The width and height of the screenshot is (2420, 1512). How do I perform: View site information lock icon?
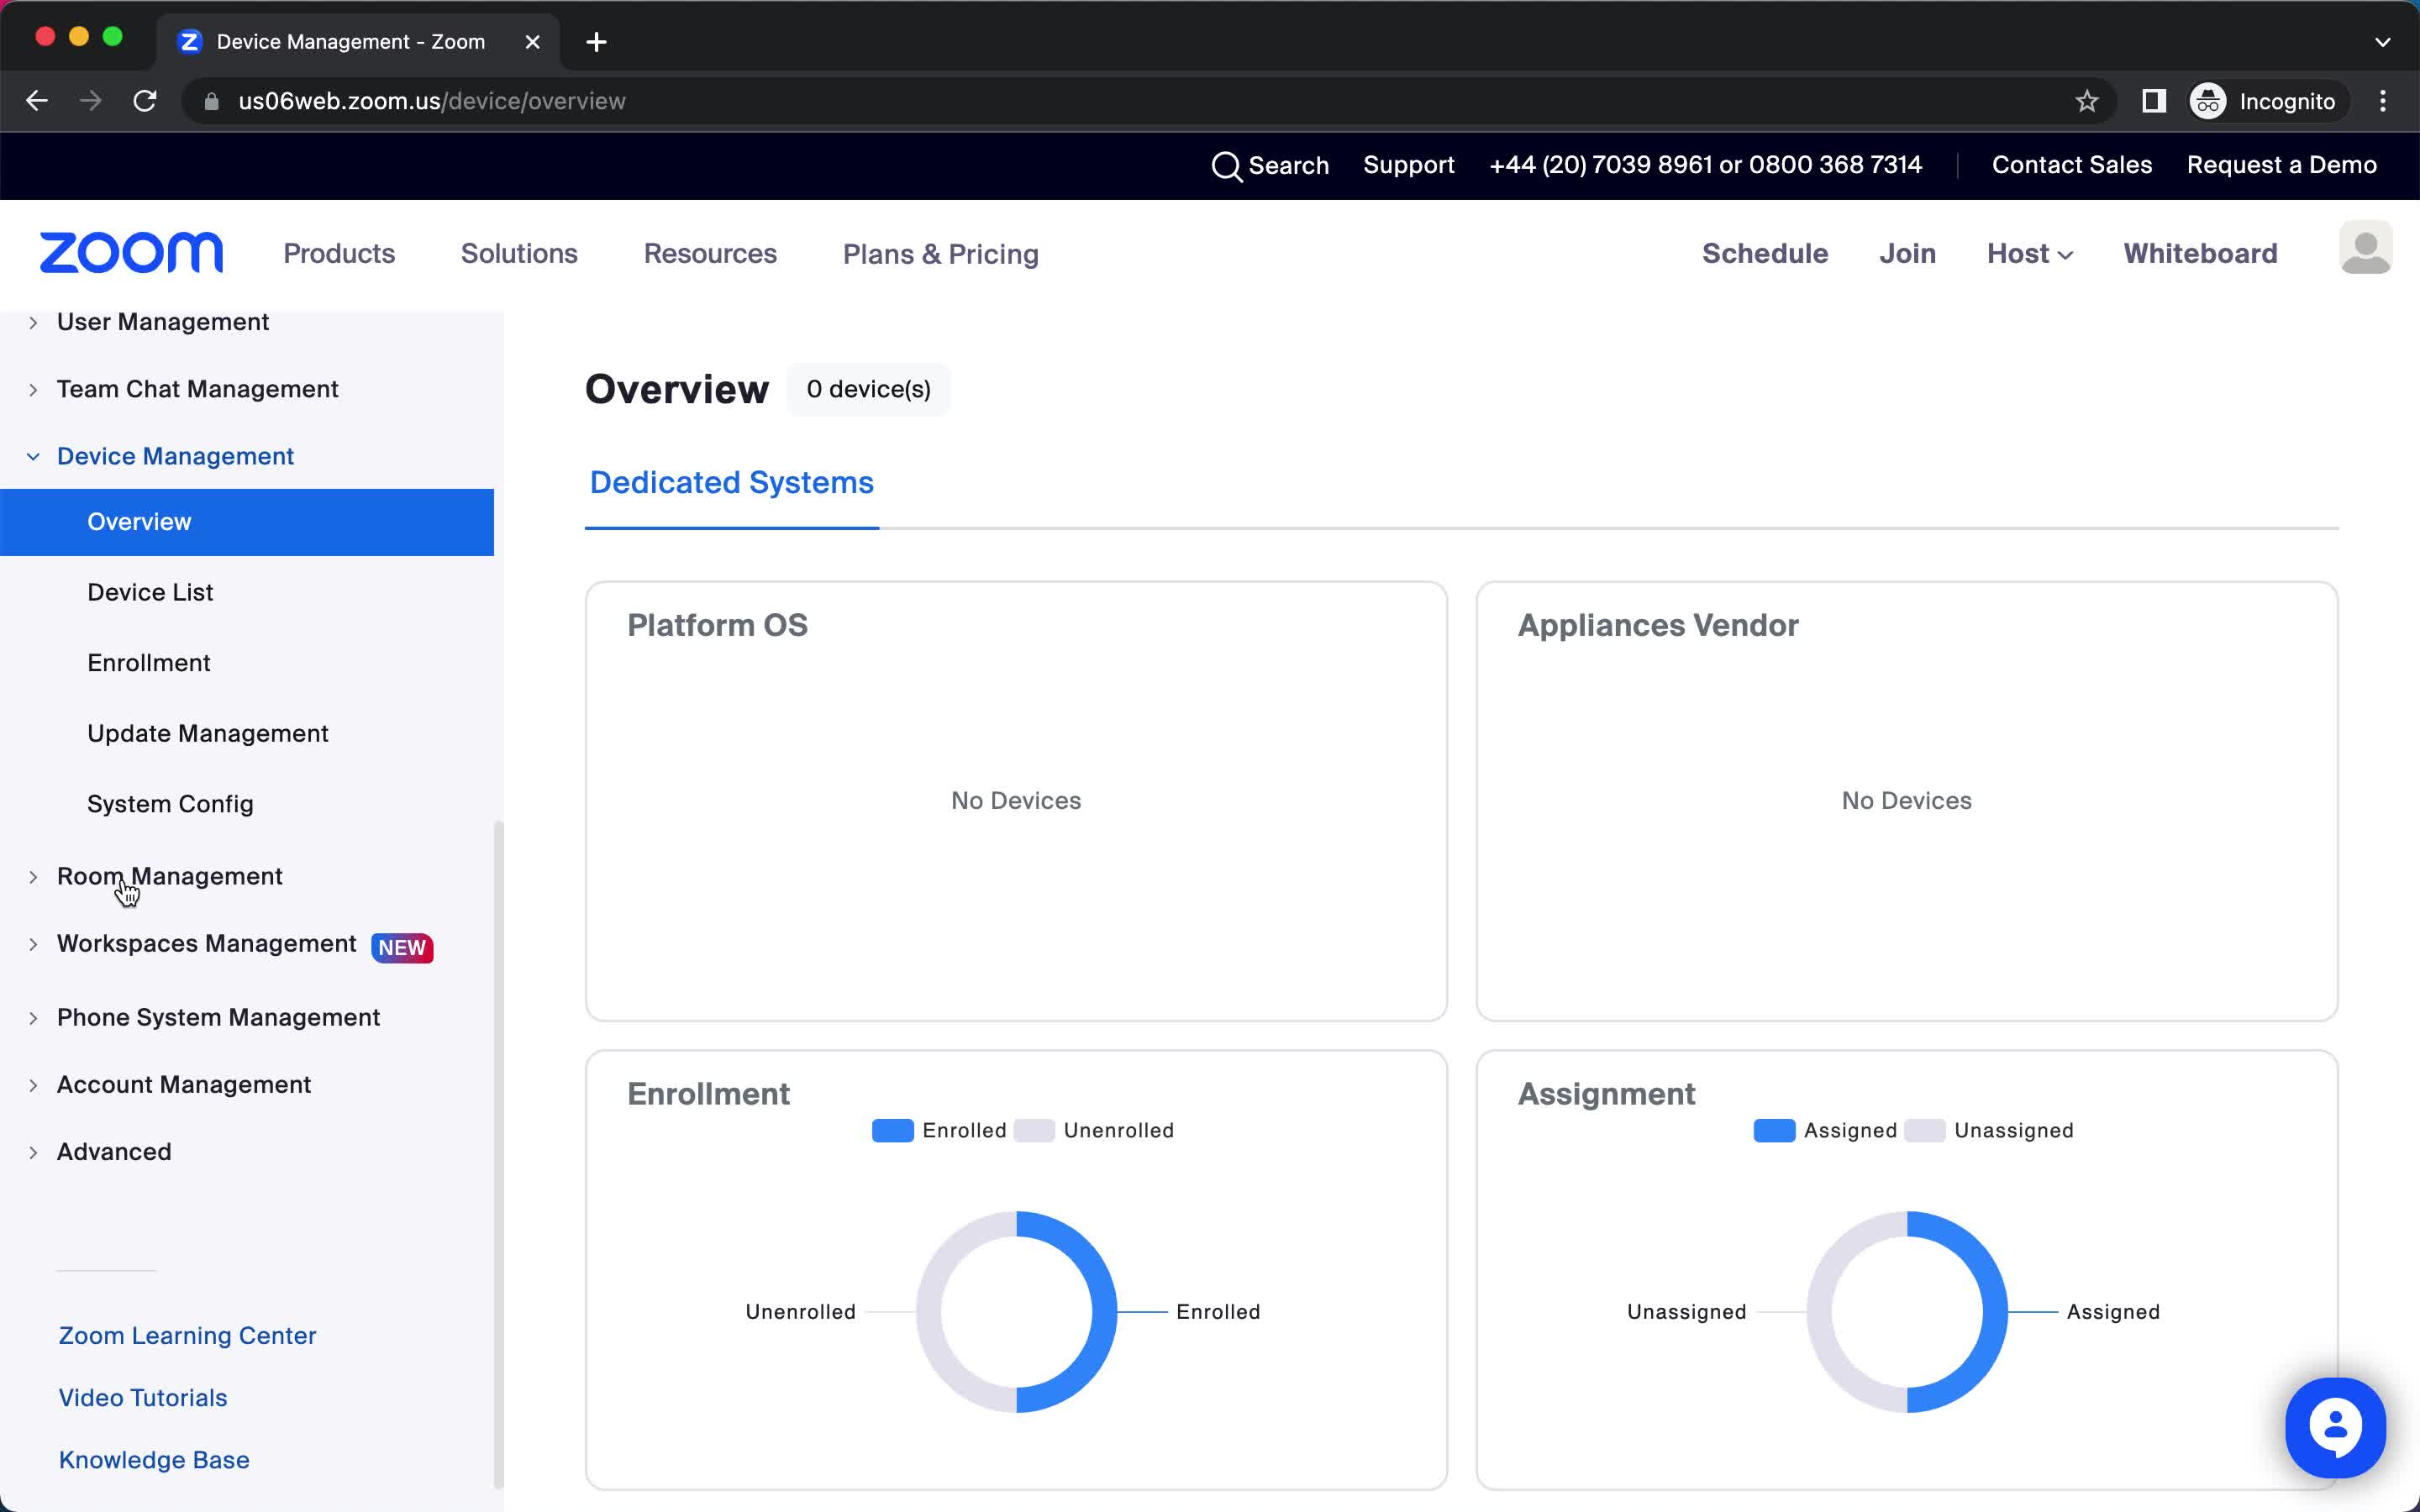pos(211,101)
